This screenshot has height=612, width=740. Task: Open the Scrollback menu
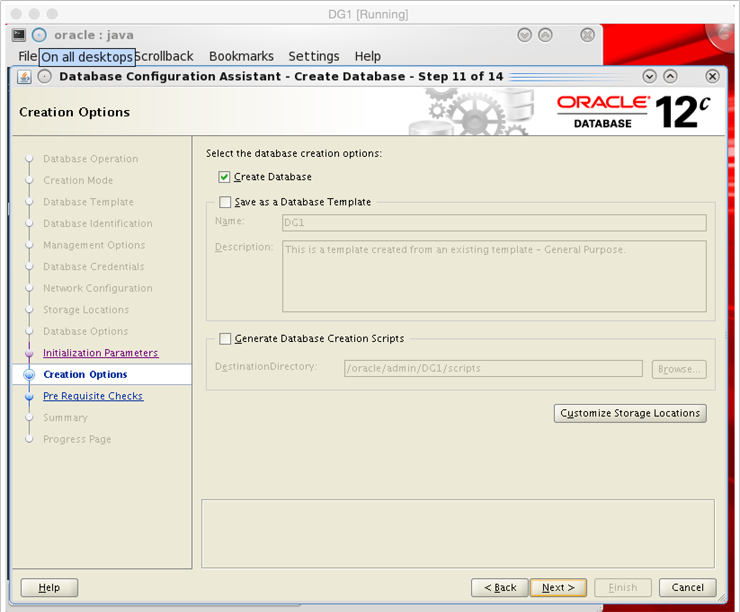164,56
